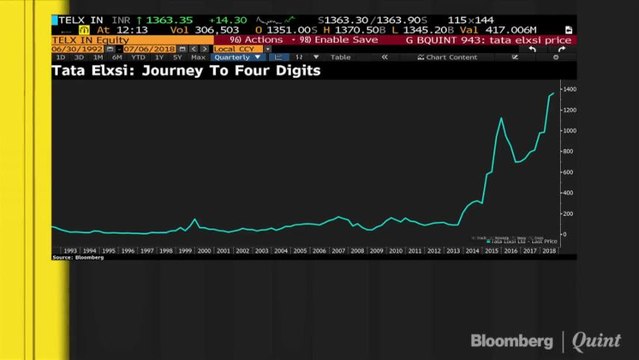Click the 1000 price axis label
This screenshot has height=360, width=639.
[x=570, y=131]
